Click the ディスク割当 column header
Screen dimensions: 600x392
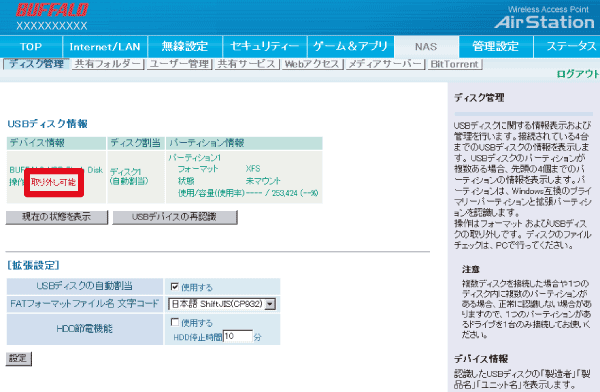135,143
